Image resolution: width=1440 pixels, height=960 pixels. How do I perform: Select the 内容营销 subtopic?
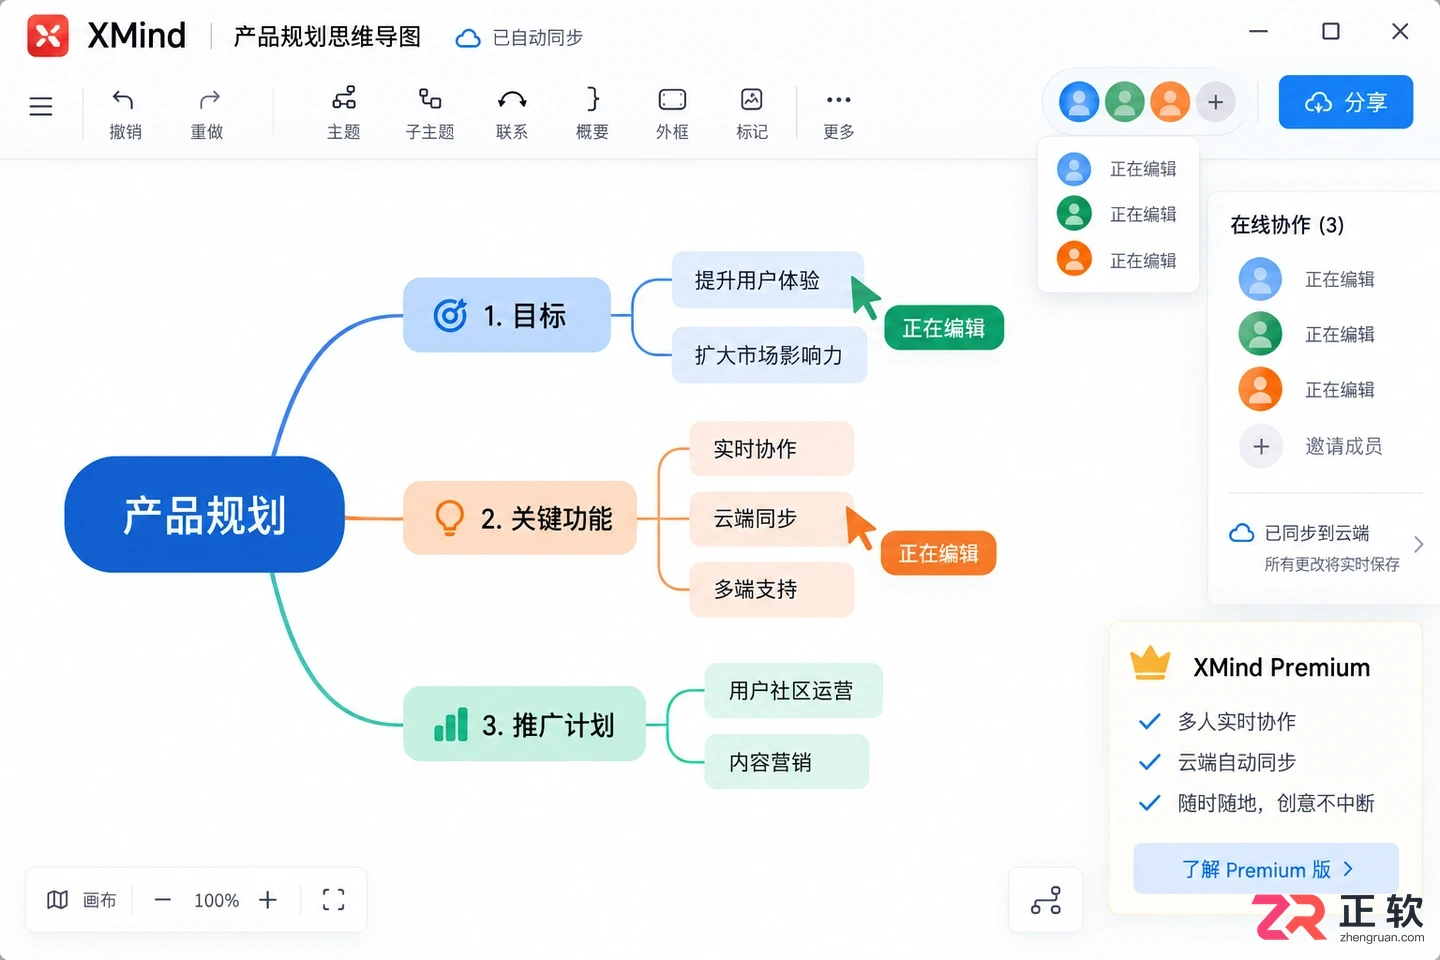[x=787, y=762]
